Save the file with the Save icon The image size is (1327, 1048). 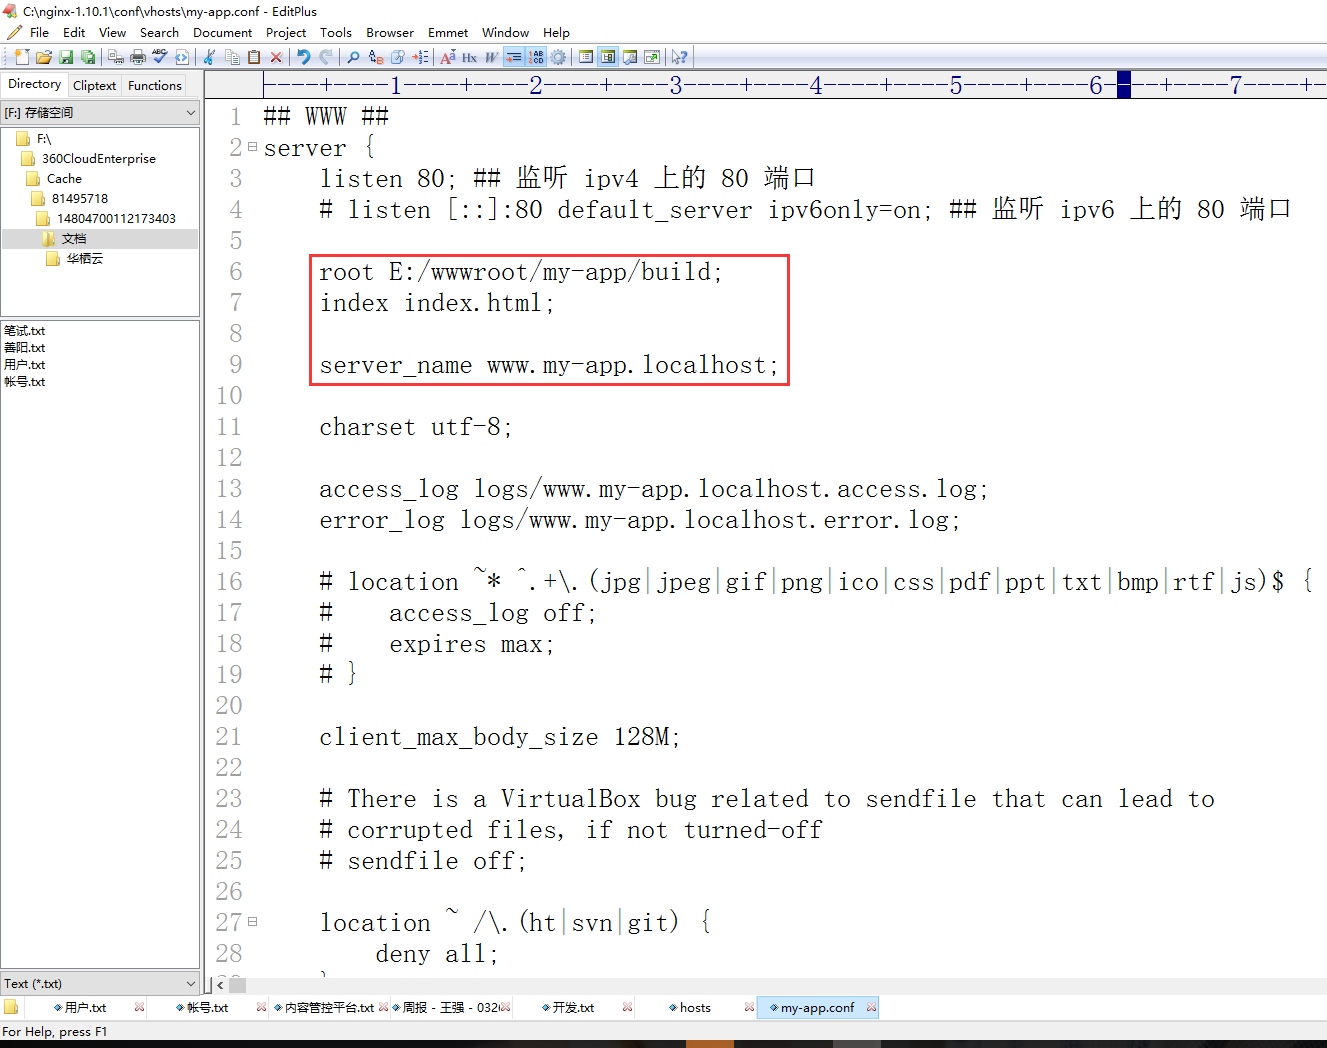(66, 57)
